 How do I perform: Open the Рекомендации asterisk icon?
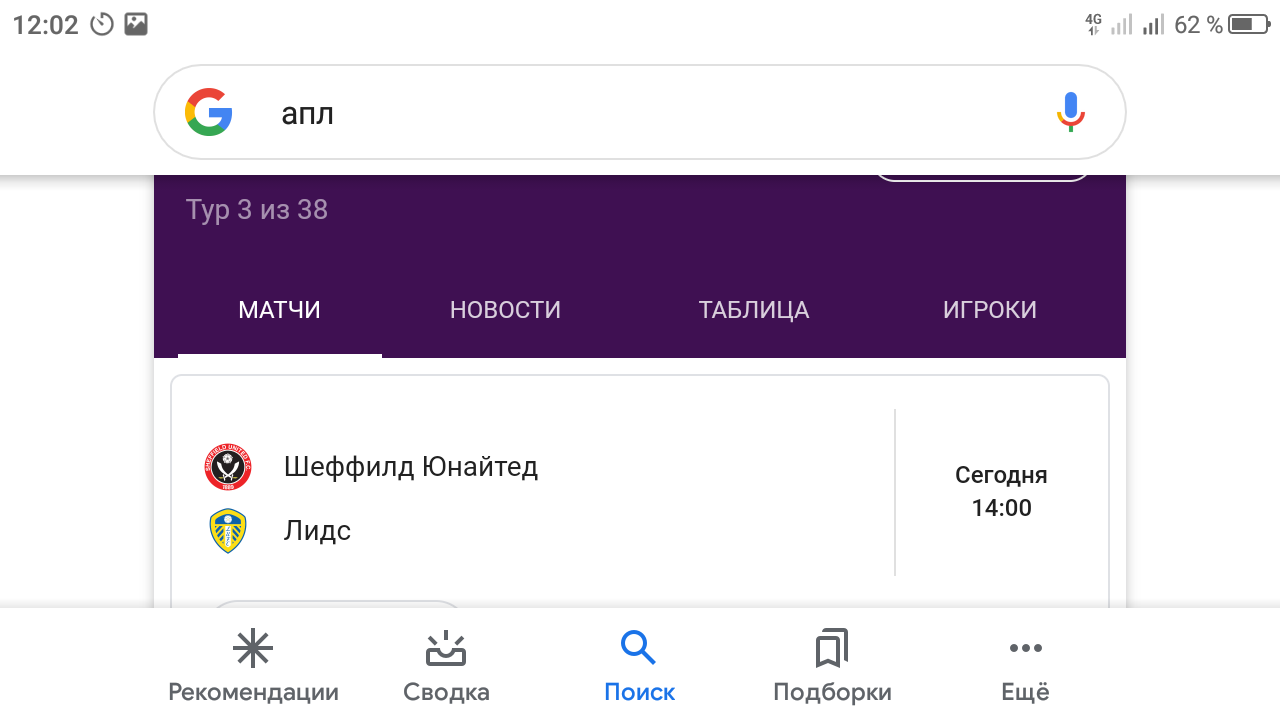(x=253, y=649)
